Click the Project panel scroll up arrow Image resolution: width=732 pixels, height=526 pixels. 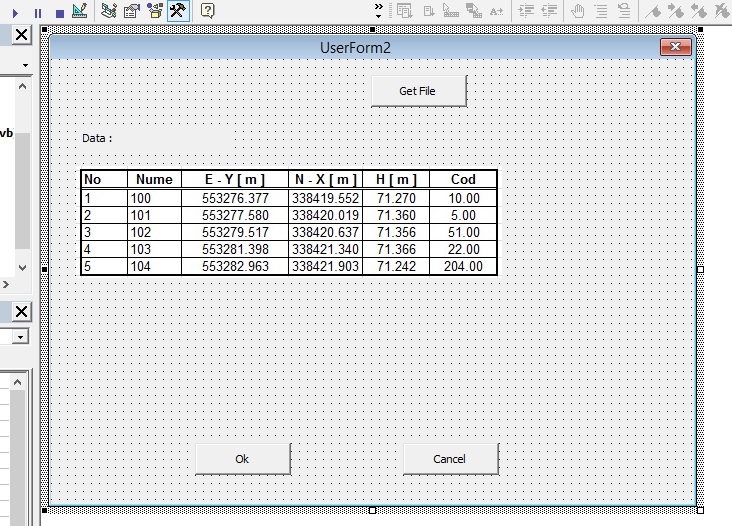(x=22, y=86)
